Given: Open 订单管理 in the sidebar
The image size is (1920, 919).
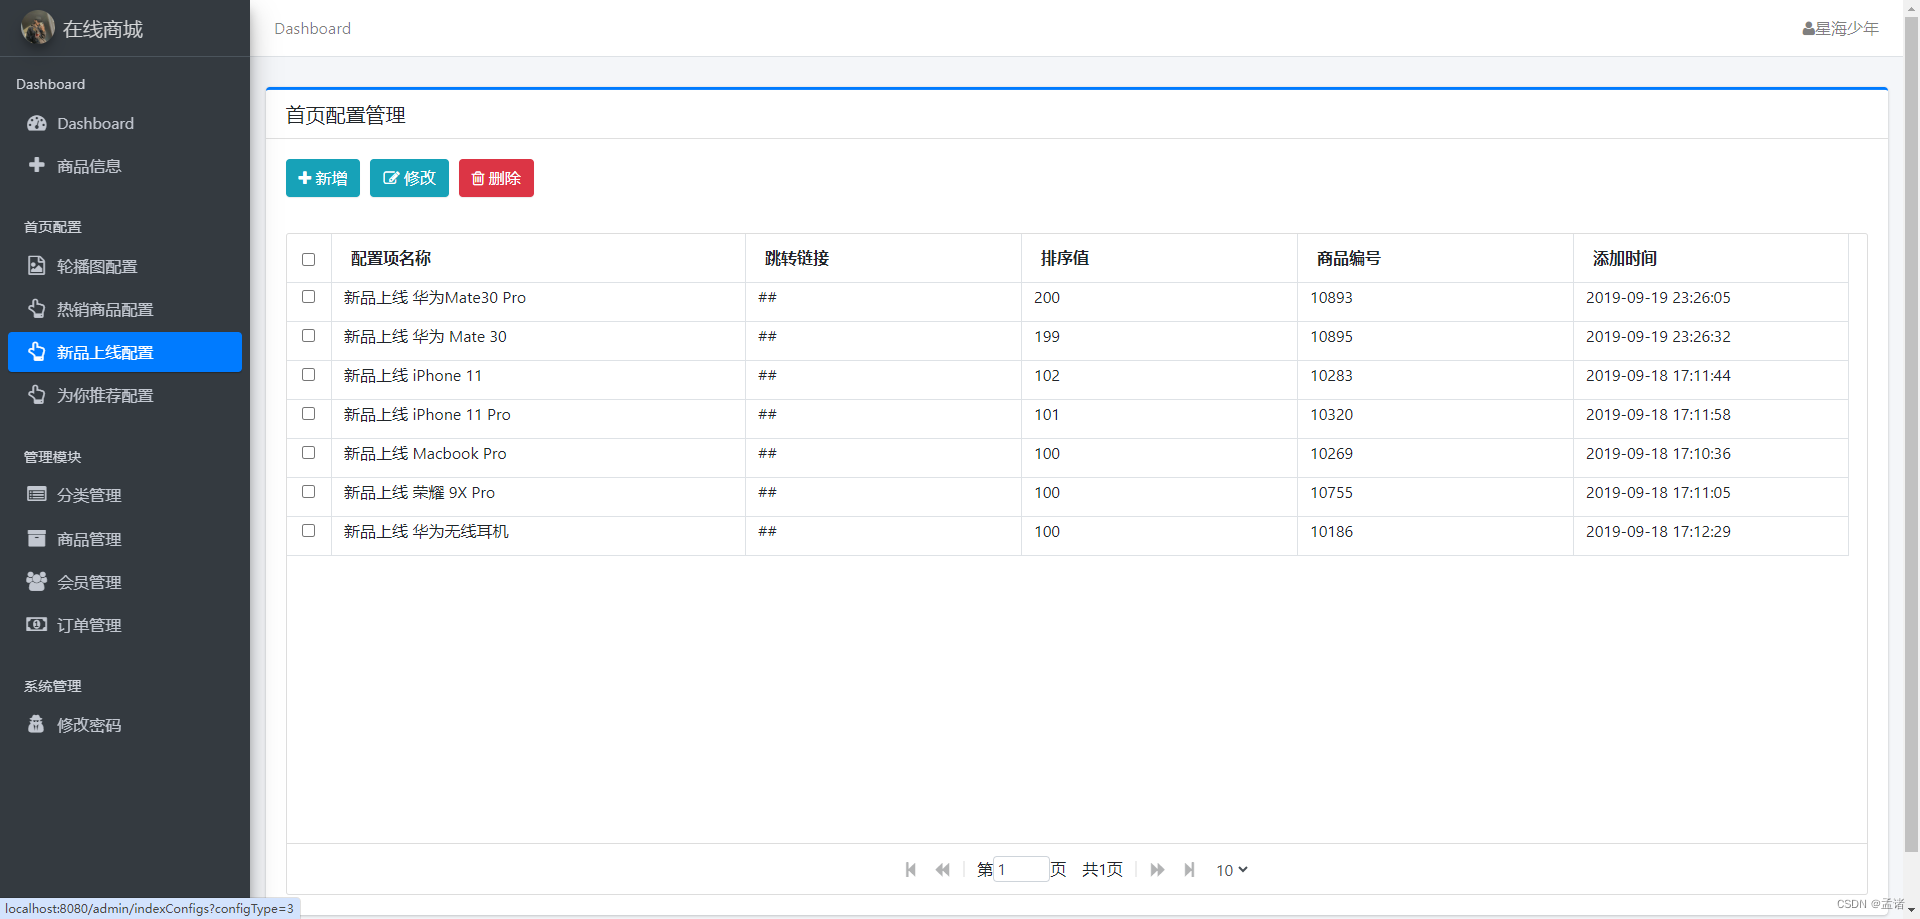Looking at the screenshot, I should click(125, 625).
